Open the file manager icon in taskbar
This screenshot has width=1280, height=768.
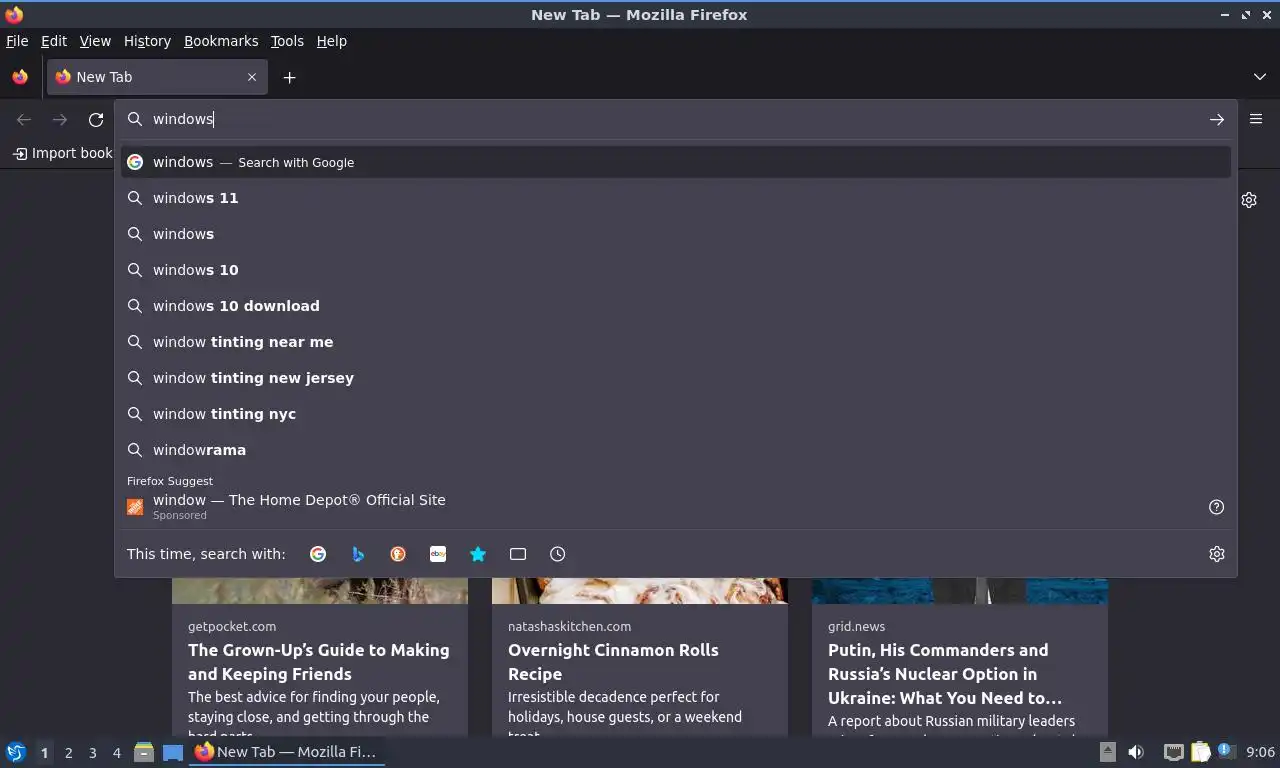144,752
